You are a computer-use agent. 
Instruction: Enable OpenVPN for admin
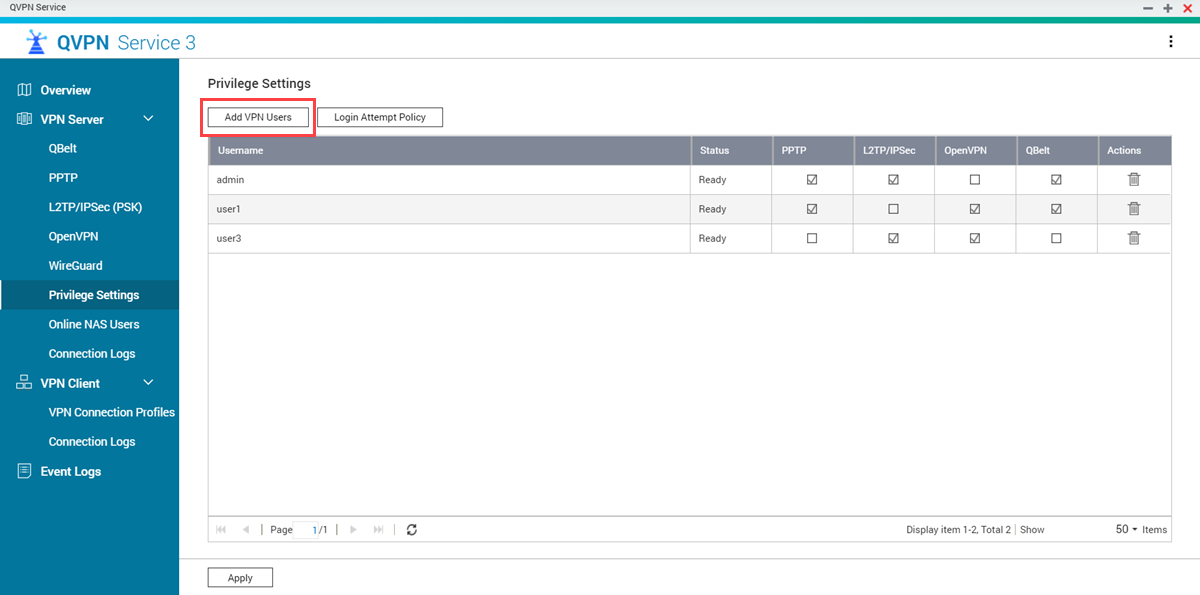click(975, 180)
